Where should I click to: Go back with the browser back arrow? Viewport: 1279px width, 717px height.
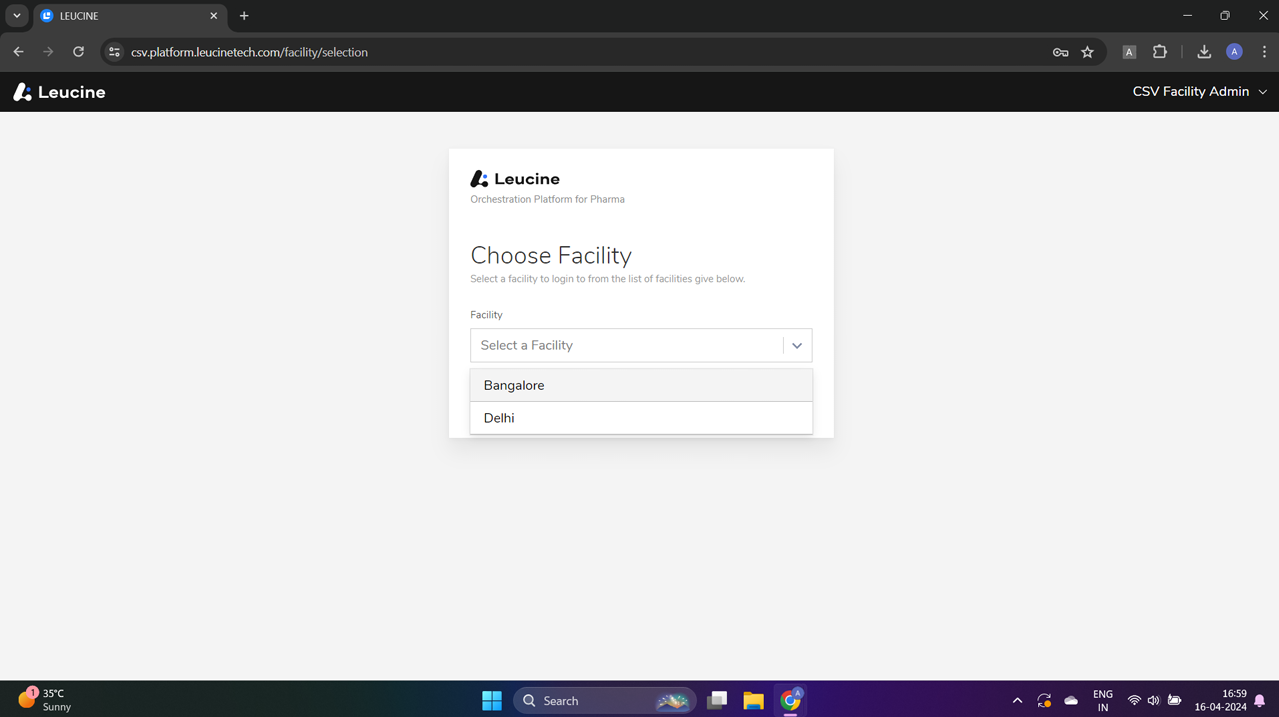click(18, 52)
